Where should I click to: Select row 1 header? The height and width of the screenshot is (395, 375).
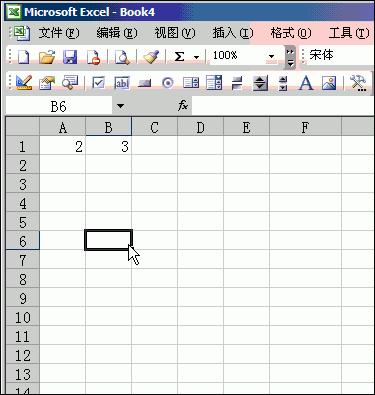pos(23,146)
